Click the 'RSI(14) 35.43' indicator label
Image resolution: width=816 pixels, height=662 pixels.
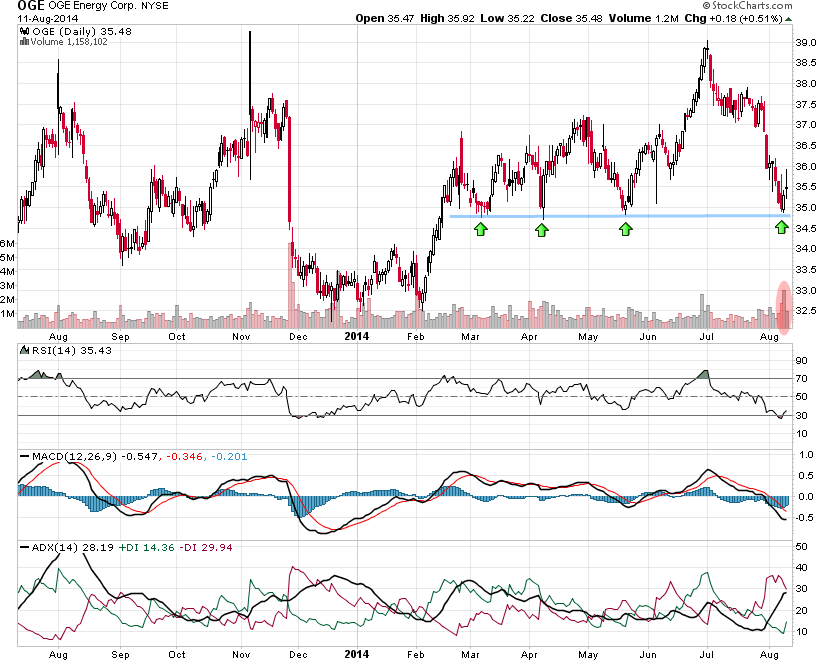(72, 350)
